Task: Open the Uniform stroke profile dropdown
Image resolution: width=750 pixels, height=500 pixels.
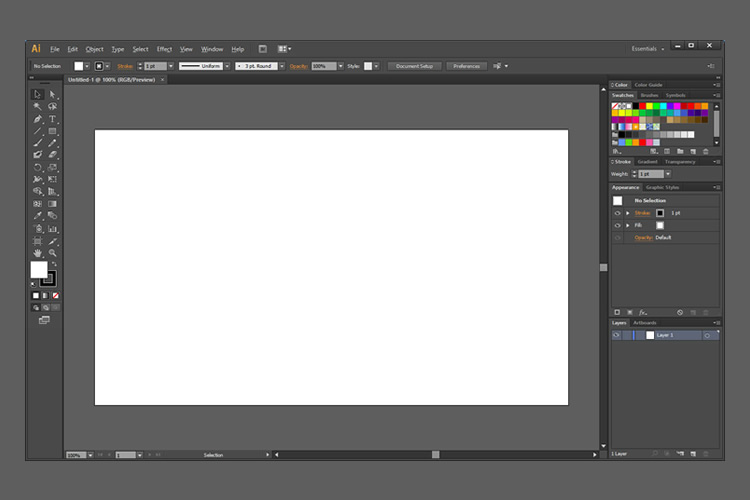Action: pos(227,66)
